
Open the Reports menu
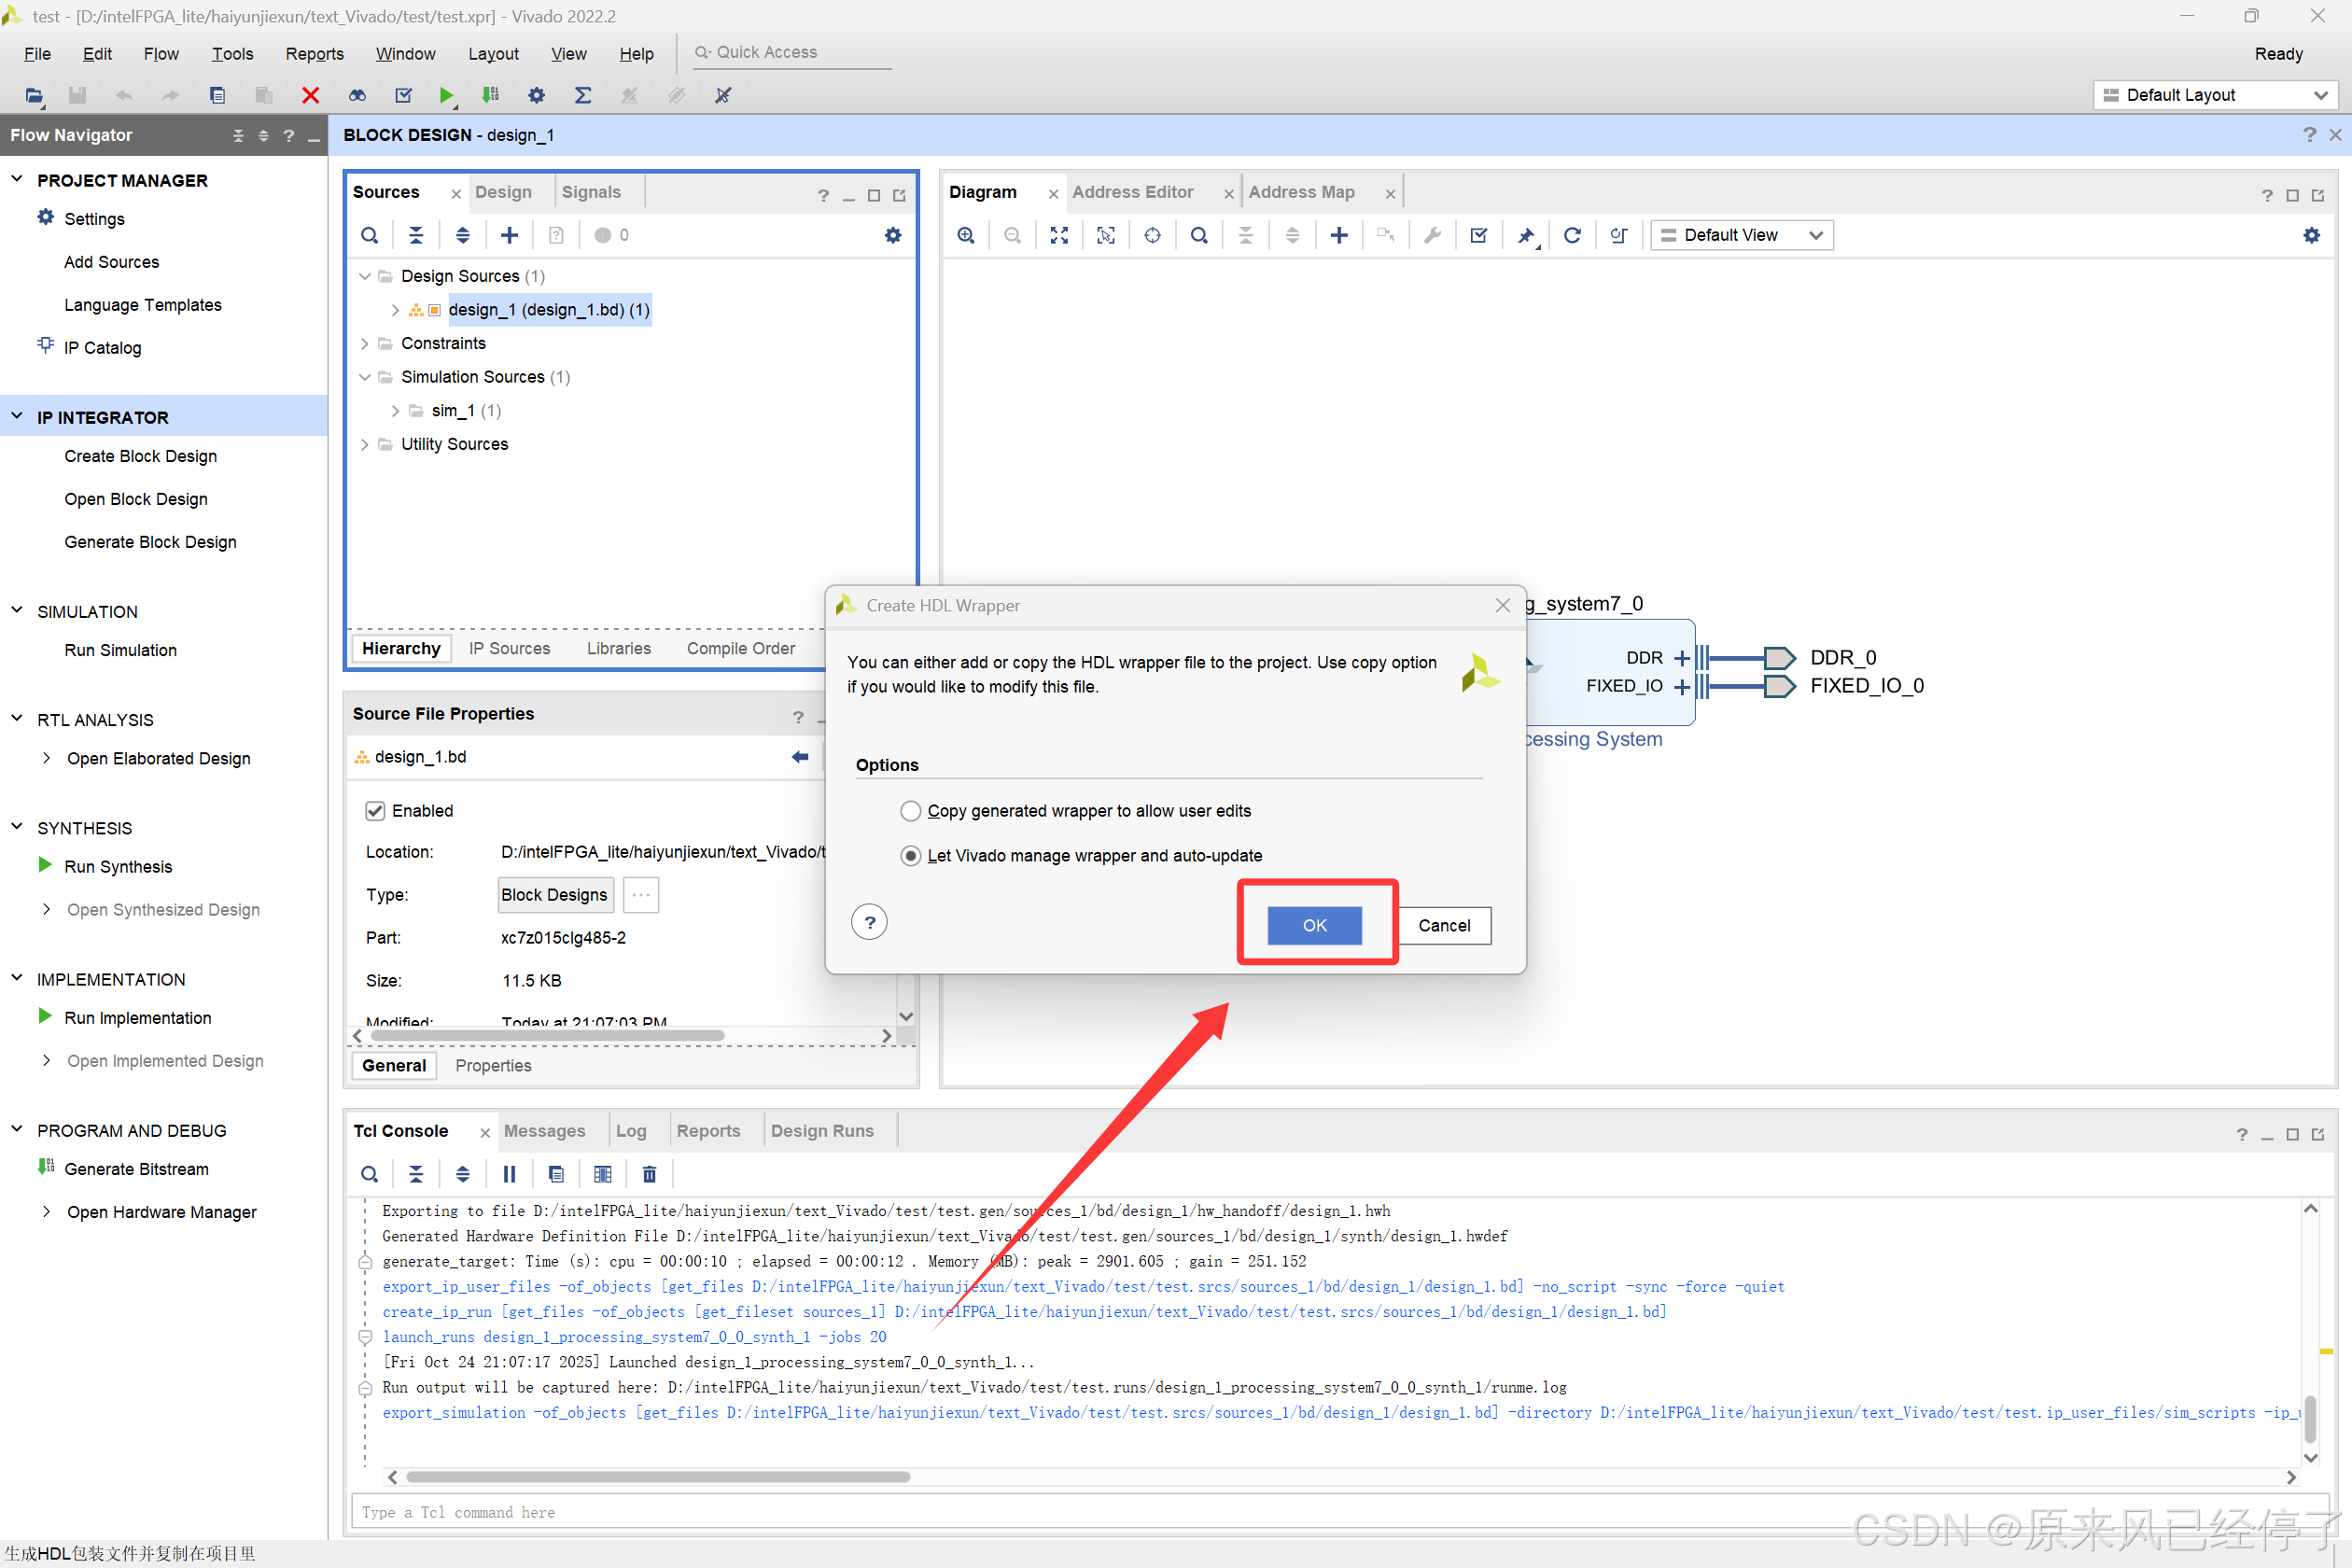(x=314, y=54)
